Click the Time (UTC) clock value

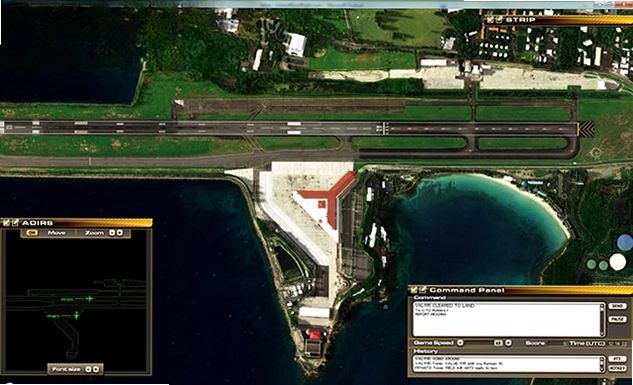point(618,344)
